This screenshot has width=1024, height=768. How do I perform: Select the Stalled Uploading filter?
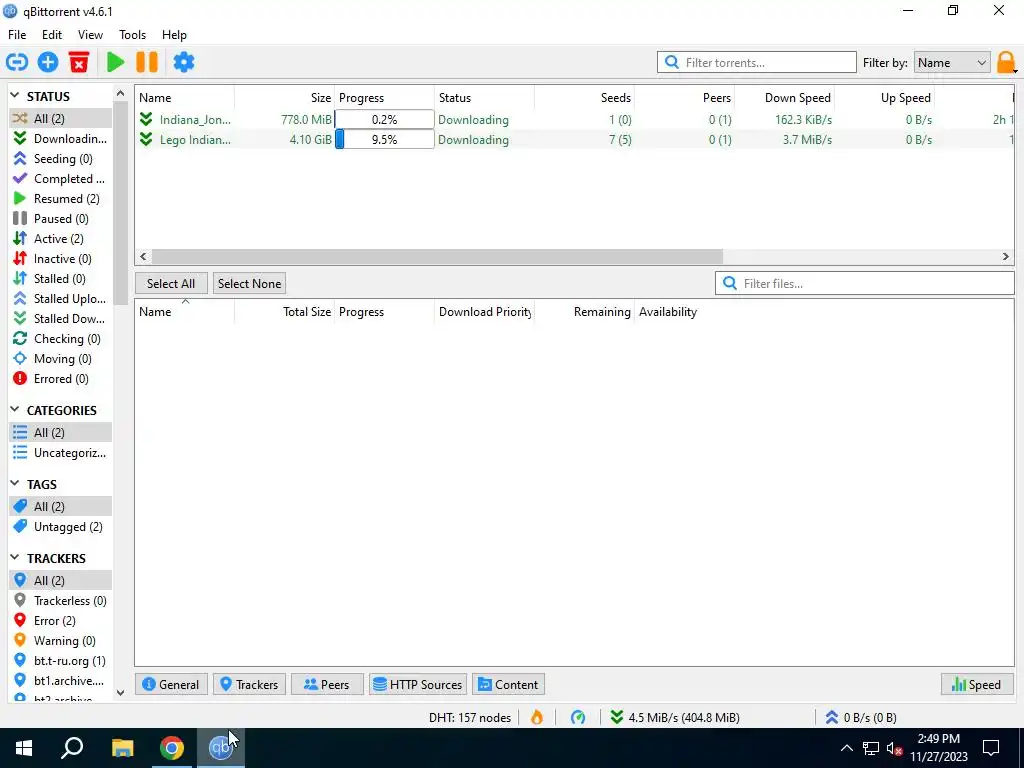(x=60, y=298)
